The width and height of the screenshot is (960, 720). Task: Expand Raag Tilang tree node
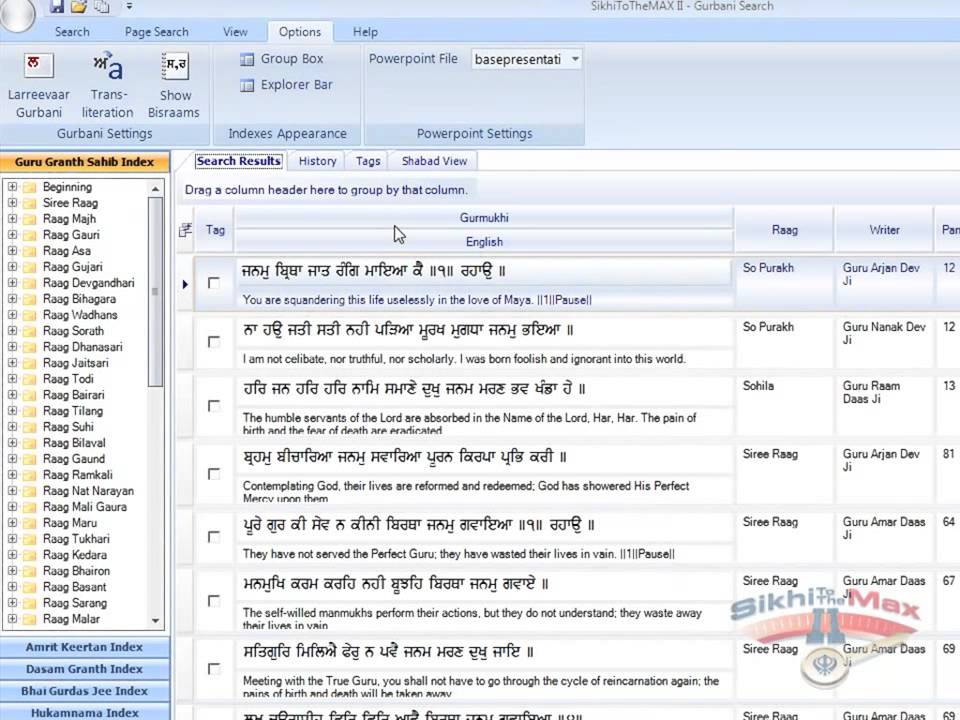[12, 411]
